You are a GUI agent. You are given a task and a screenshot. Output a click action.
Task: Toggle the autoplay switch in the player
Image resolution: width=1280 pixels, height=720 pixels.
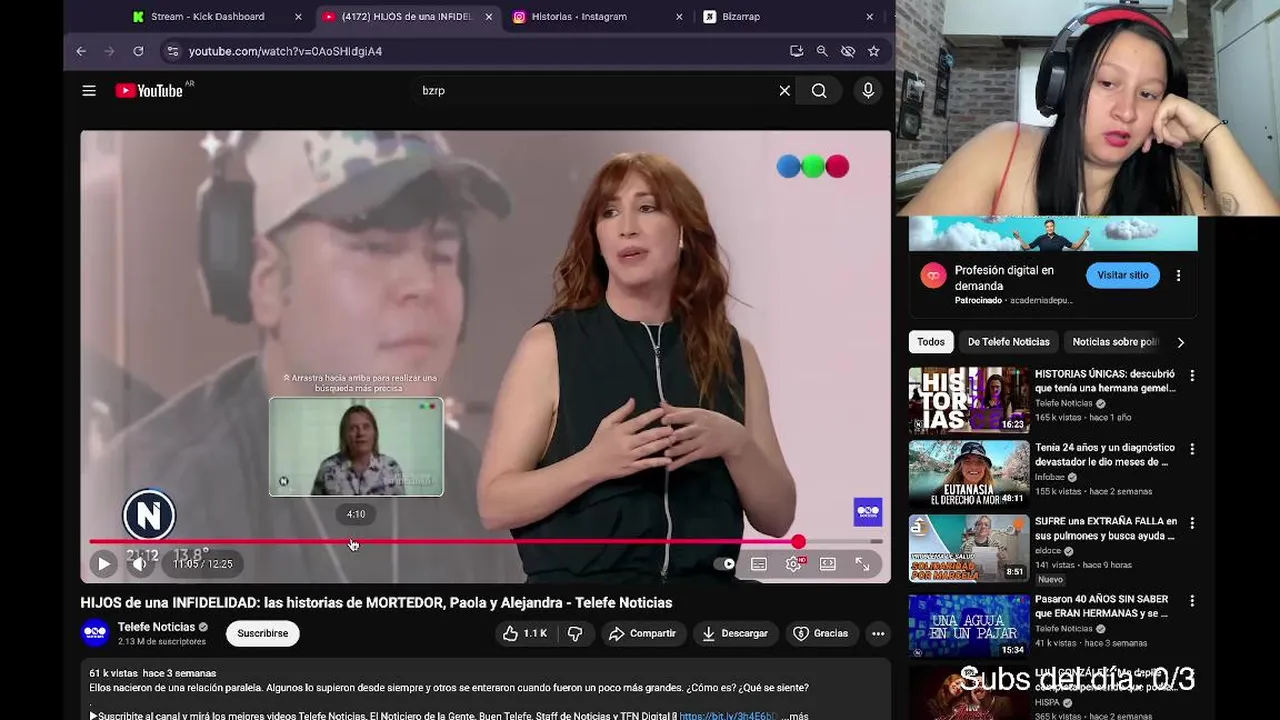(724, 564)
